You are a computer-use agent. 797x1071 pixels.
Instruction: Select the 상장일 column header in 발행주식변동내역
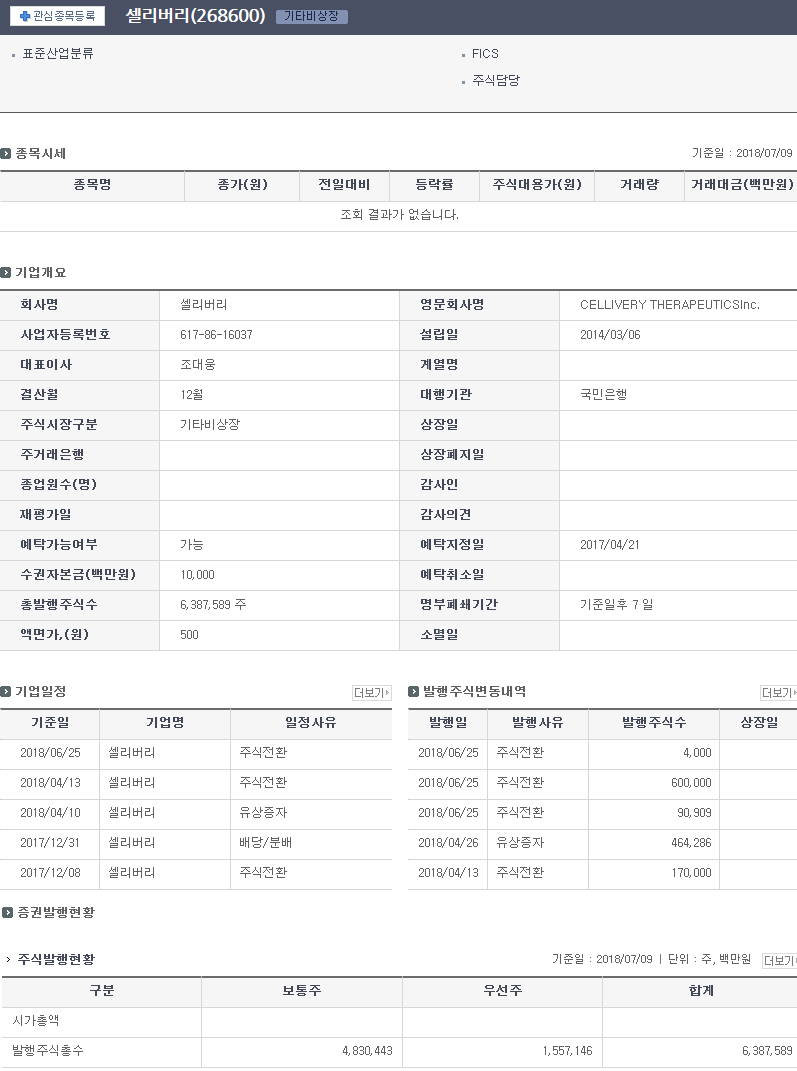(x=759, y=723)
